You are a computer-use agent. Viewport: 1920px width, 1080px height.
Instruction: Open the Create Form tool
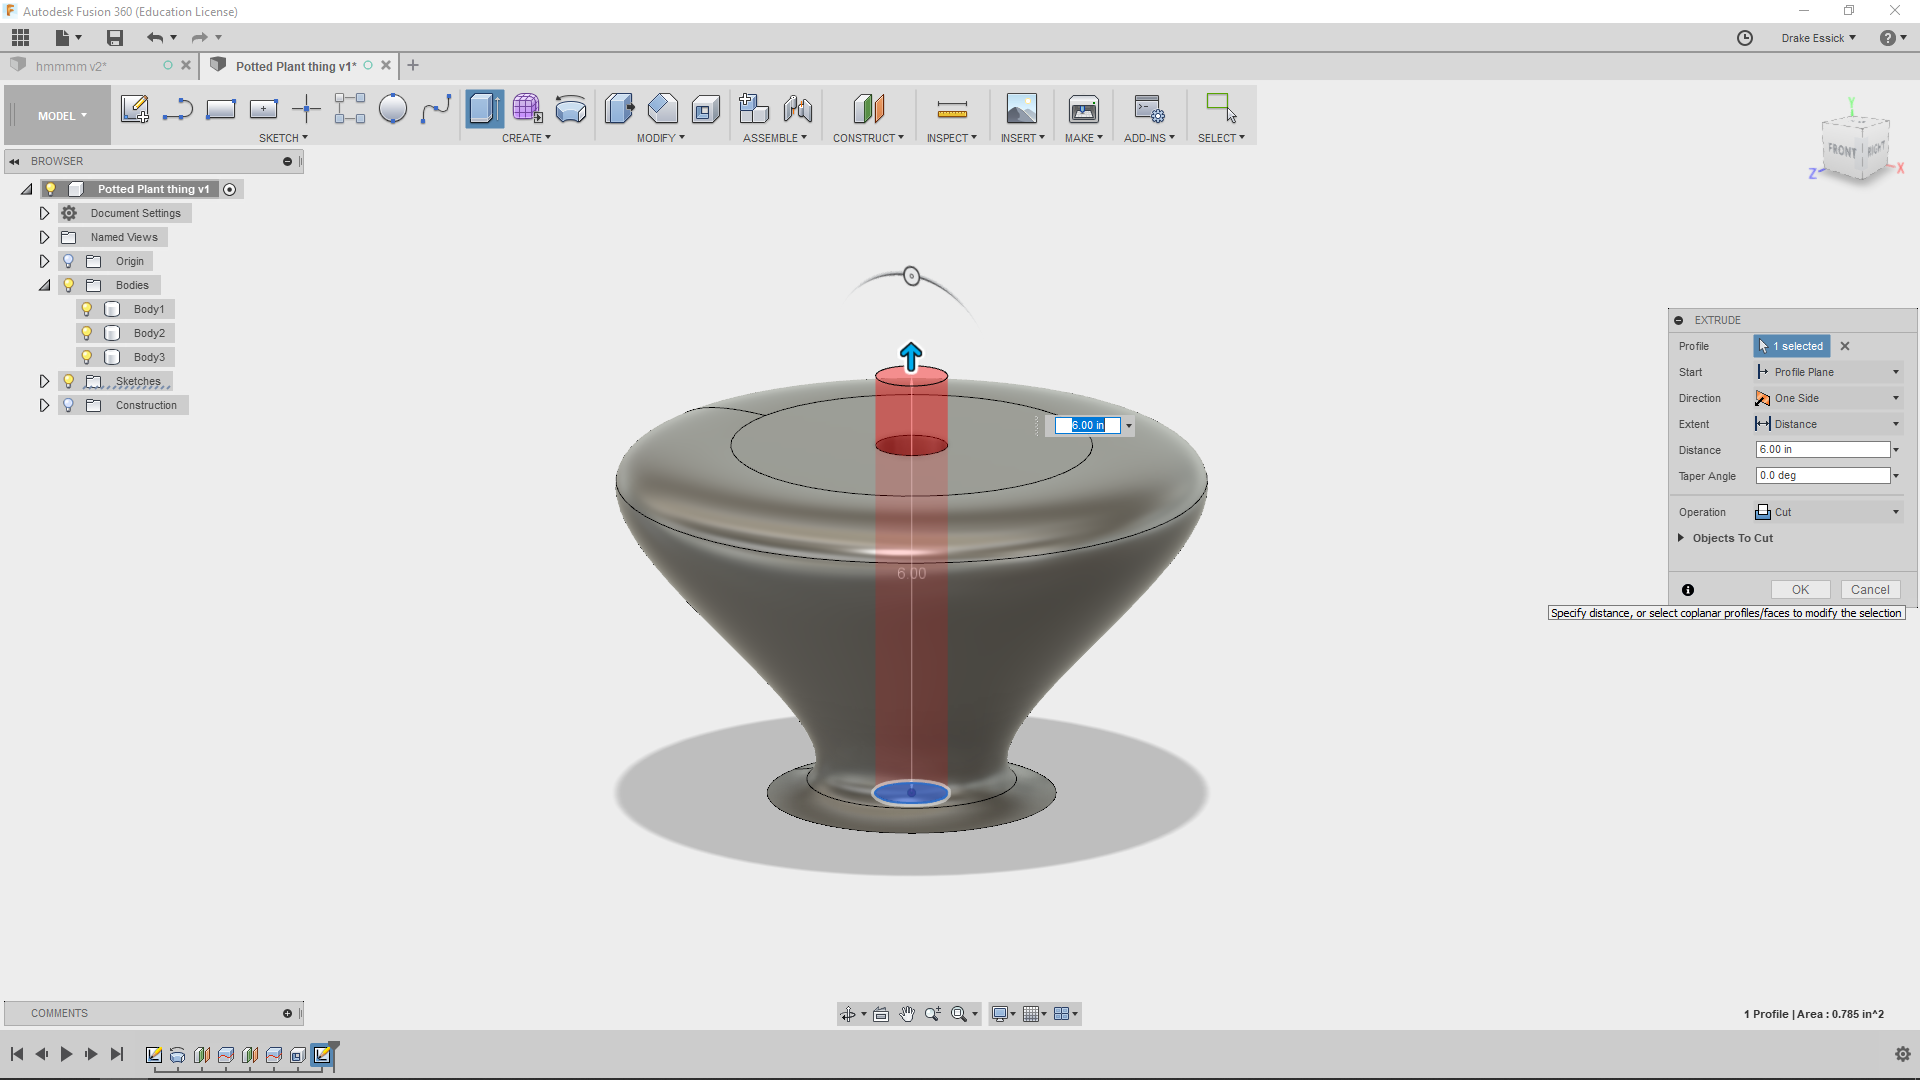tap(527, 108)
